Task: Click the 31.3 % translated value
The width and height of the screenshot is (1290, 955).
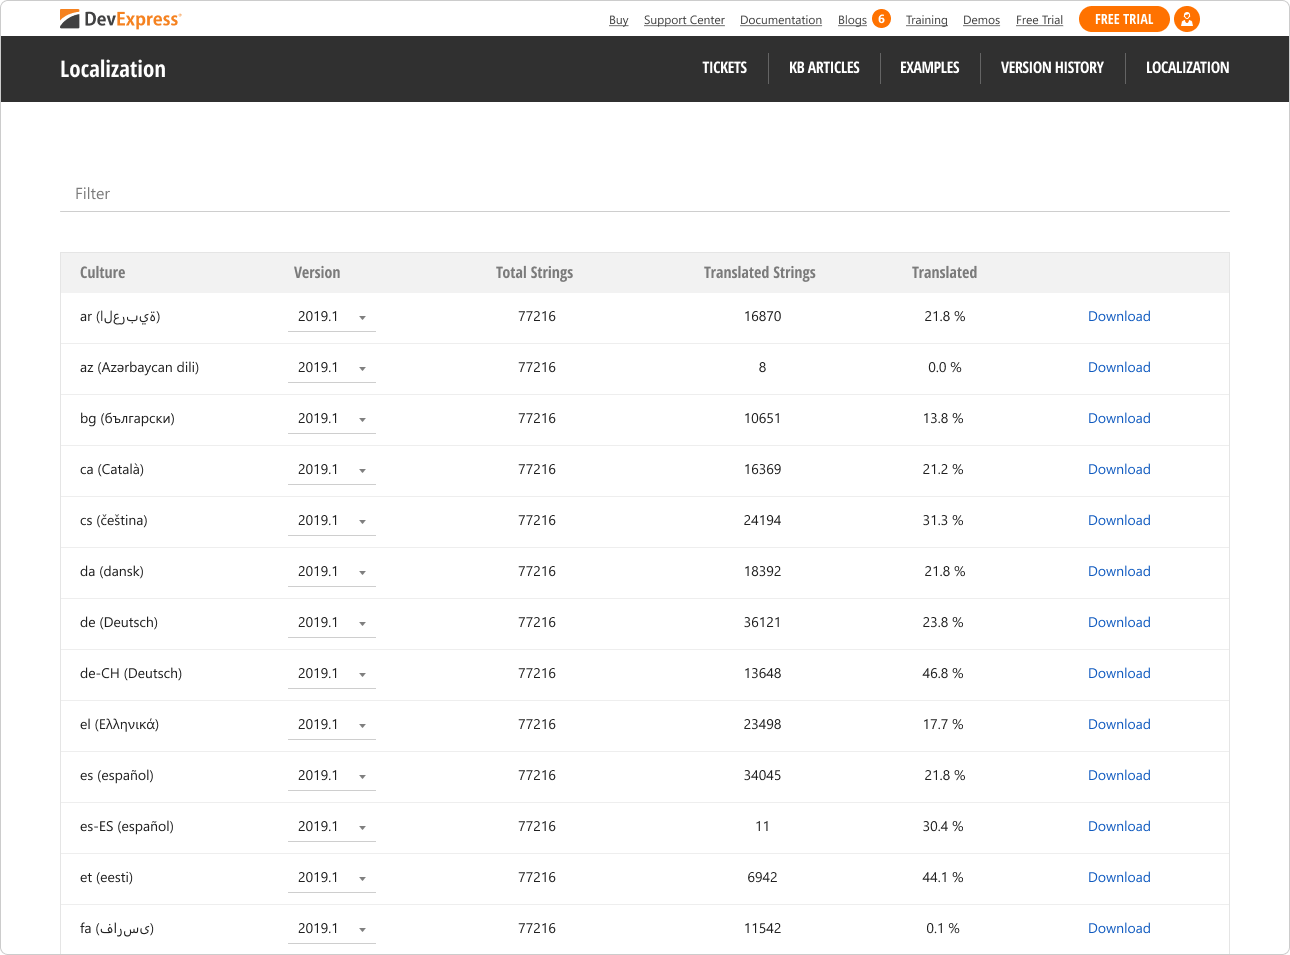Action: tap(943, 521)
